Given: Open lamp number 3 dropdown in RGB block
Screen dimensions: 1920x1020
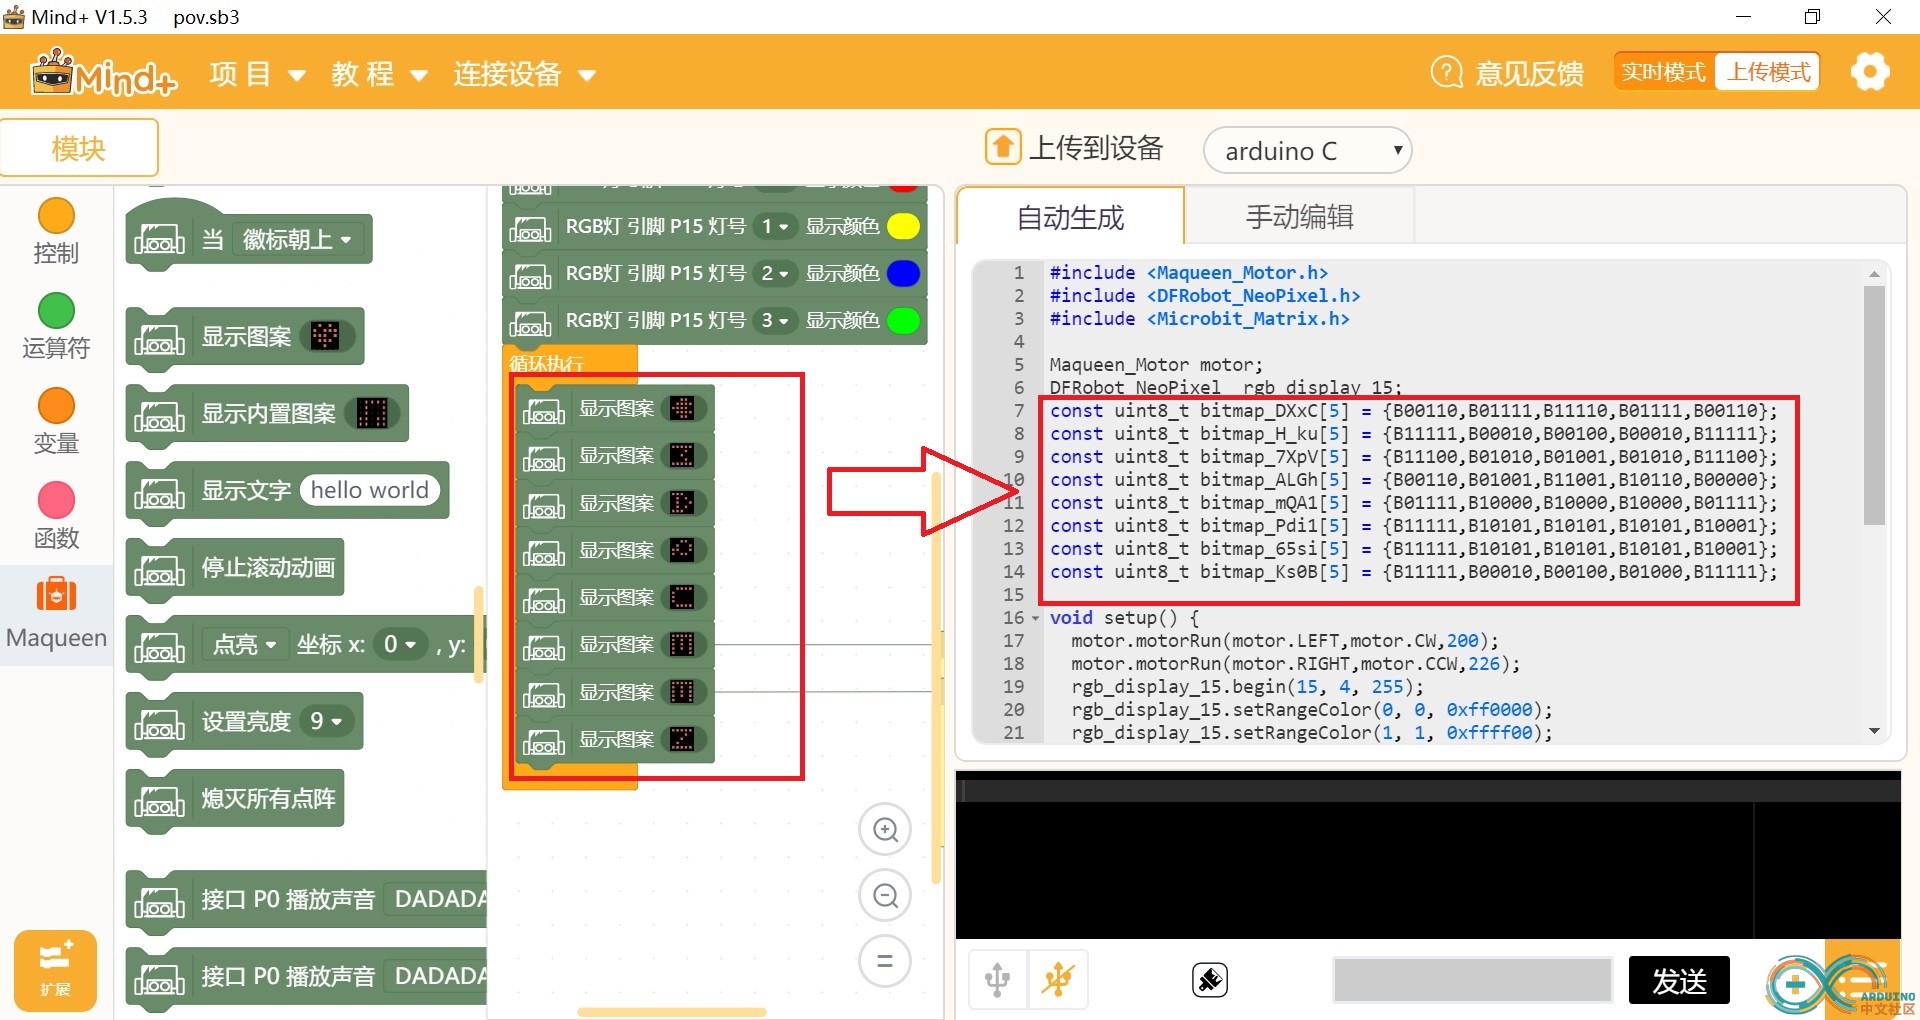Looking at the screenshot, I should (776, 321).
